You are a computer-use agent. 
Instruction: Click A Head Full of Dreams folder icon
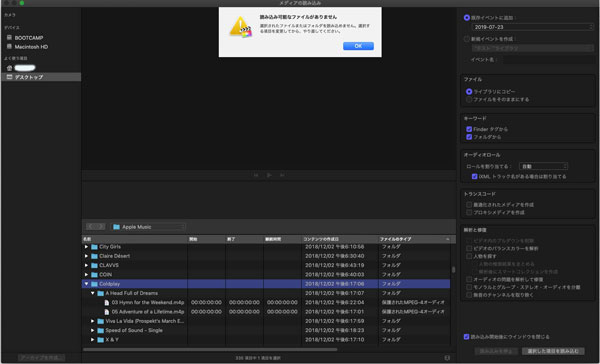pyautogui.click(x=101, y=293)
